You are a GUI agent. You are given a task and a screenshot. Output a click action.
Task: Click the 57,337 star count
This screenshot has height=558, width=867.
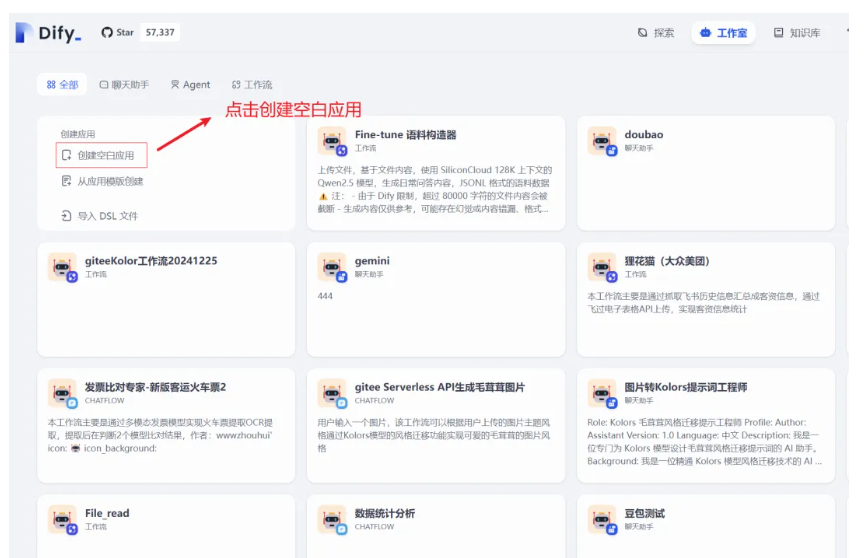coord(160,33)
